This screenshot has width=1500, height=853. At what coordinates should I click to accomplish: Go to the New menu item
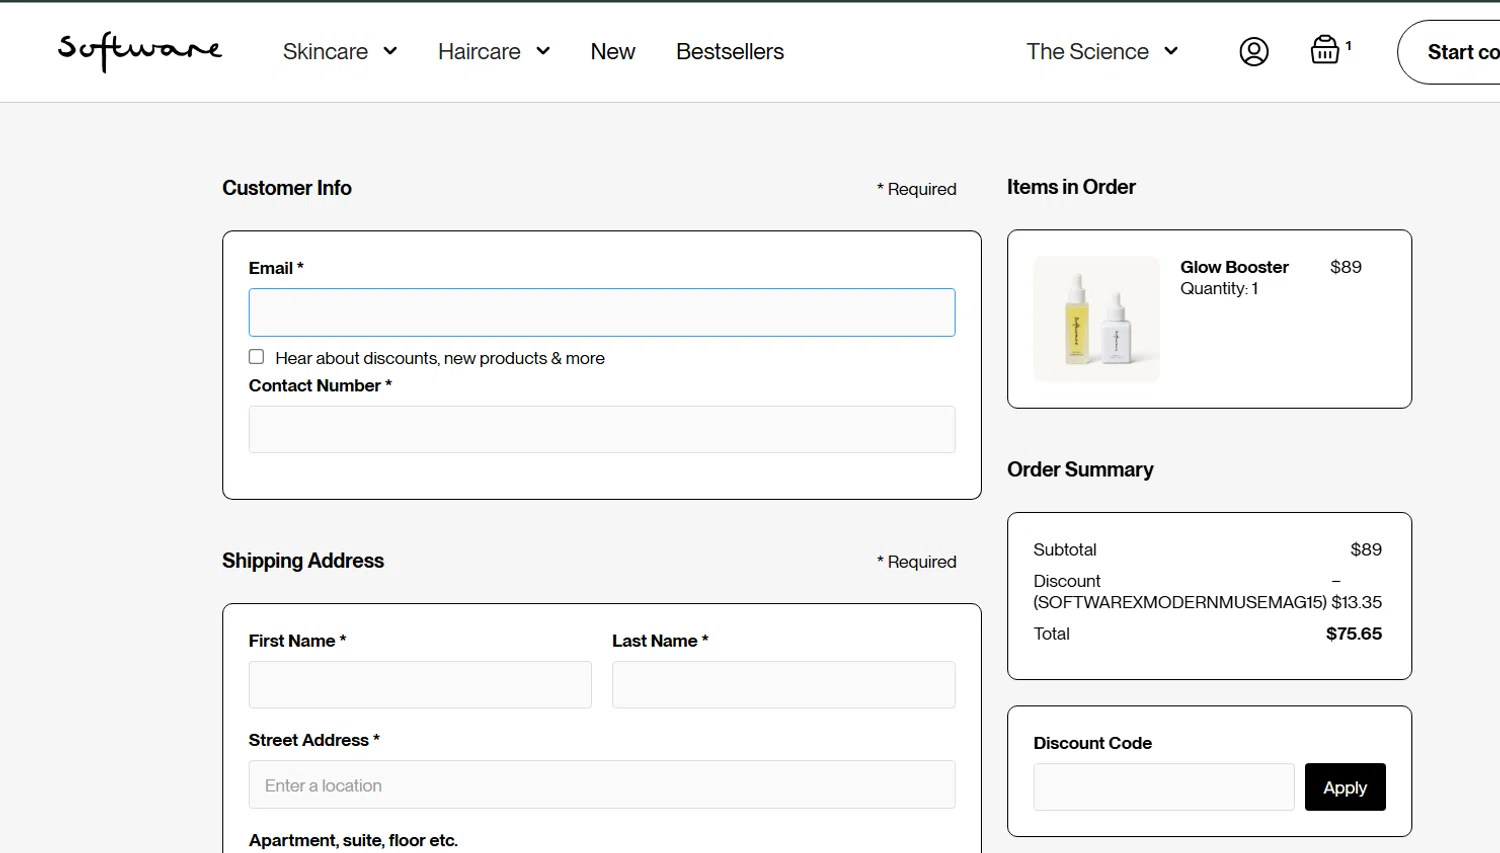[x=613, y=51]
